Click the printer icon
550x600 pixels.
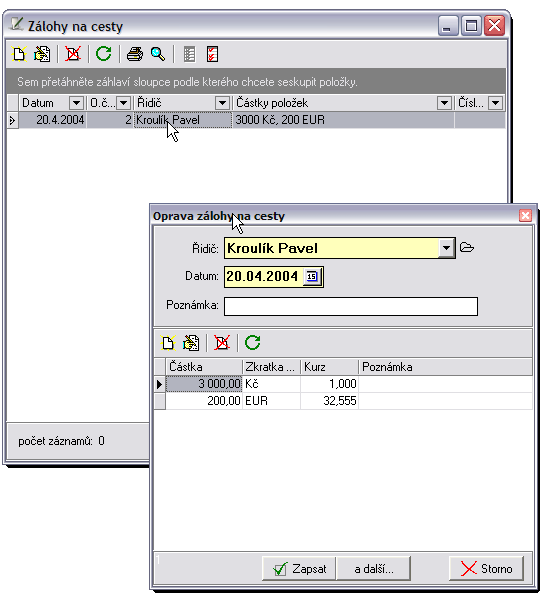[x=135, y=54]
